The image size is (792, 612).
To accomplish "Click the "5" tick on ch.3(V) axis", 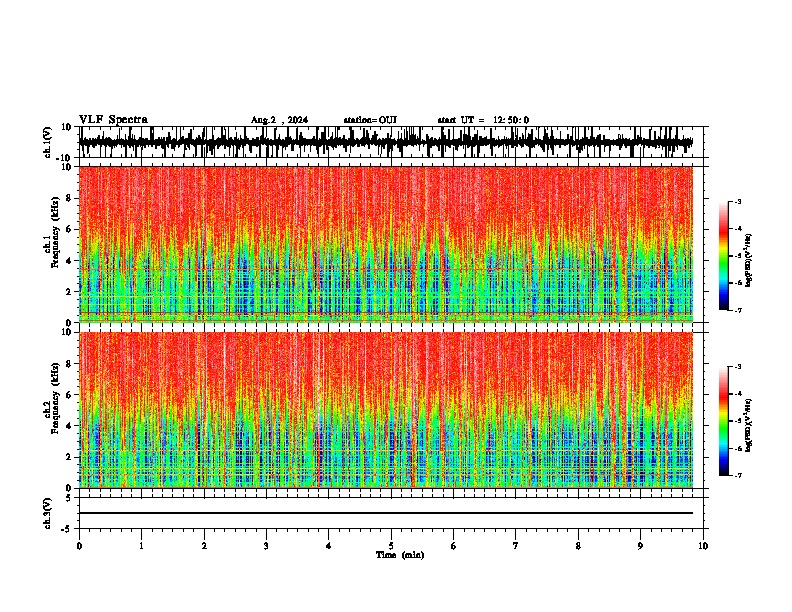I will coord(69,498).
